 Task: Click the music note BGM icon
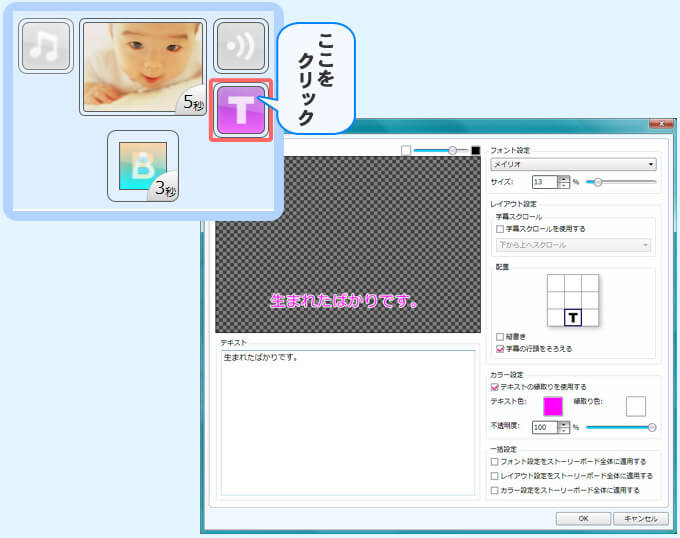pyautogui.click(x=46, y=46)
